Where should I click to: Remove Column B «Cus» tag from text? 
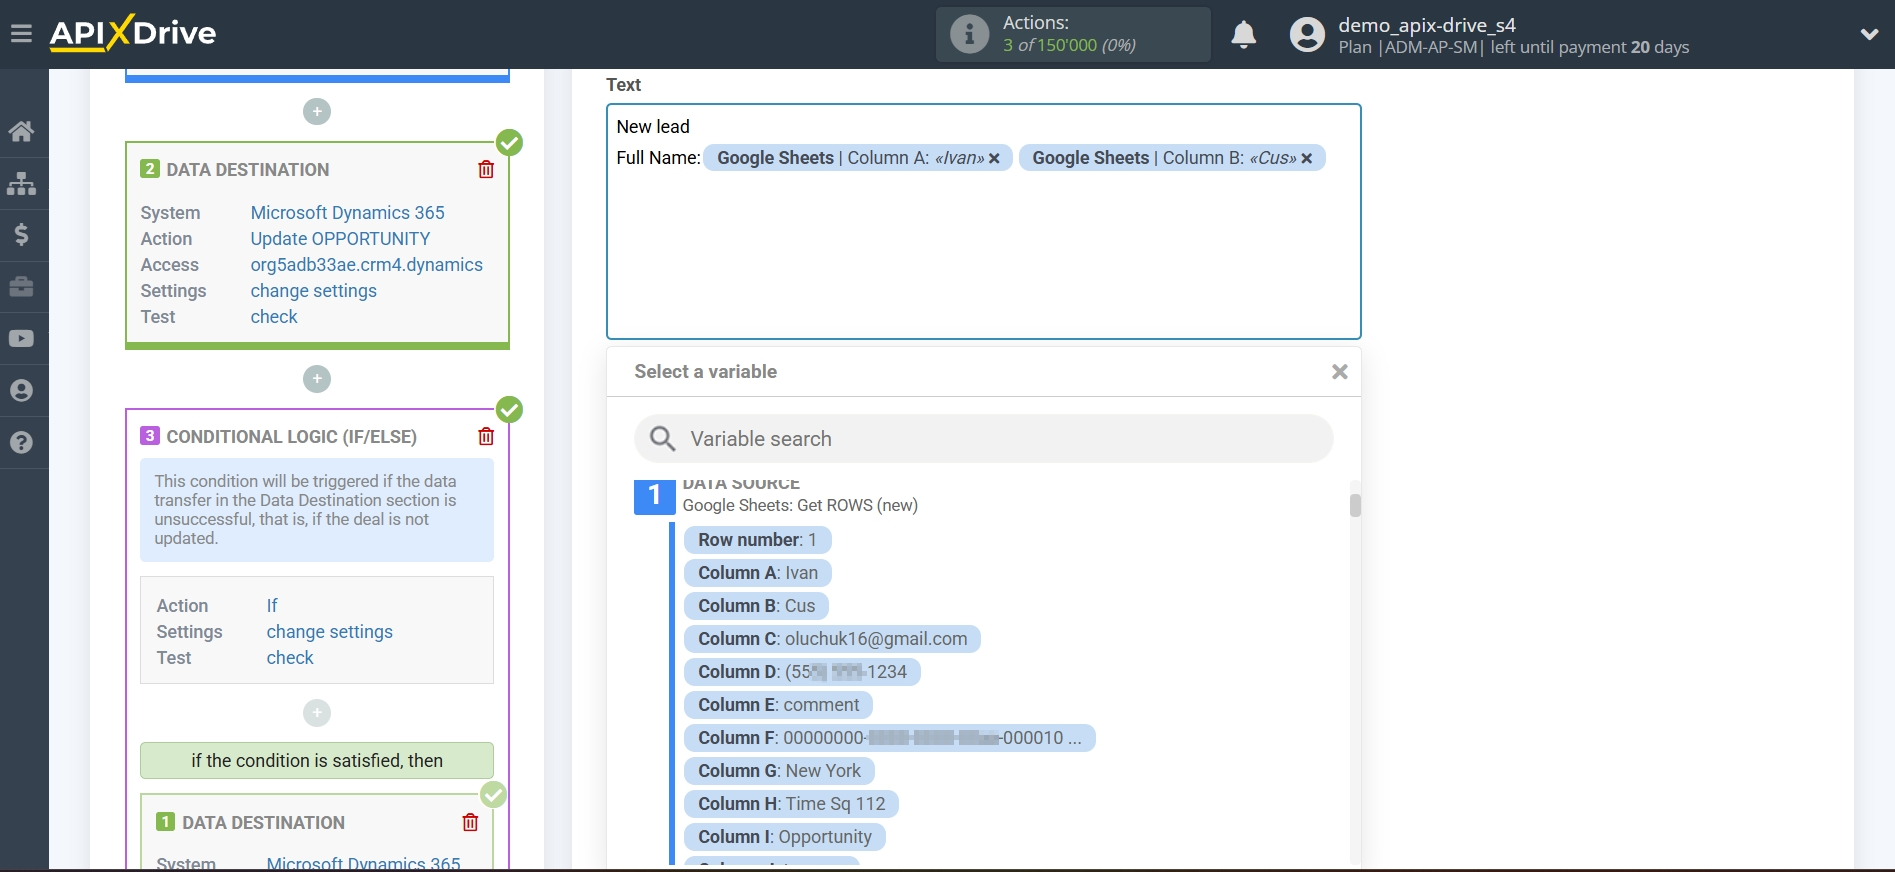click(x=1306, y=159)
